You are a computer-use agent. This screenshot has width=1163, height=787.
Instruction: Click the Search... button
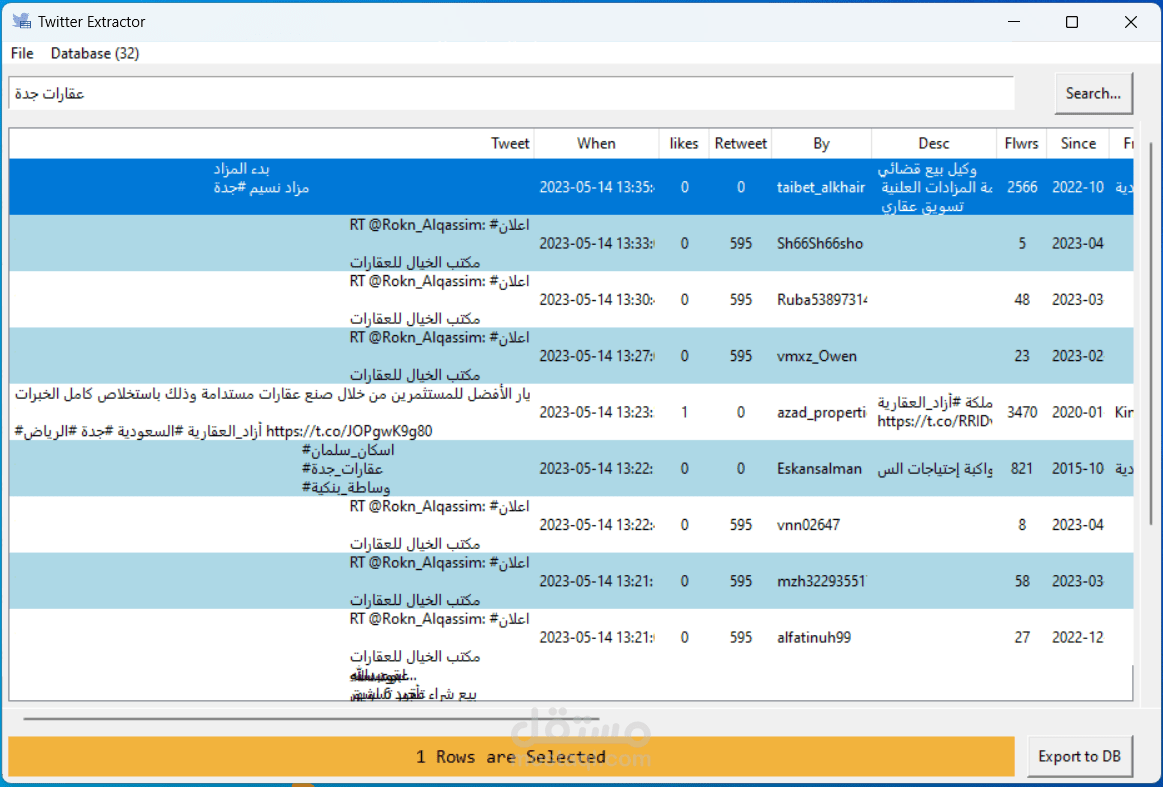pyautogui.click(x=1093, y=93)
